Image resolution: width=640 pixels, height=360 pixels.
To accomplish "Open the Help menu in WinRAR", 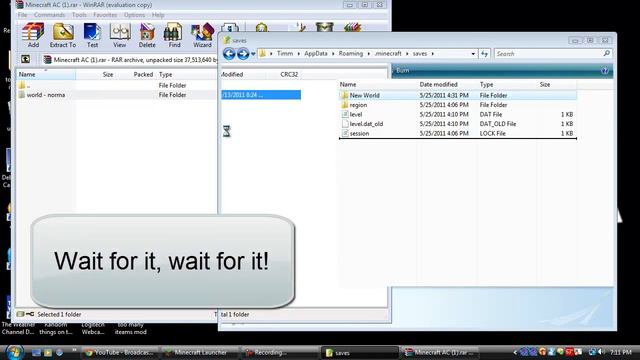I will pyautogui.click(x=158, y=15).
